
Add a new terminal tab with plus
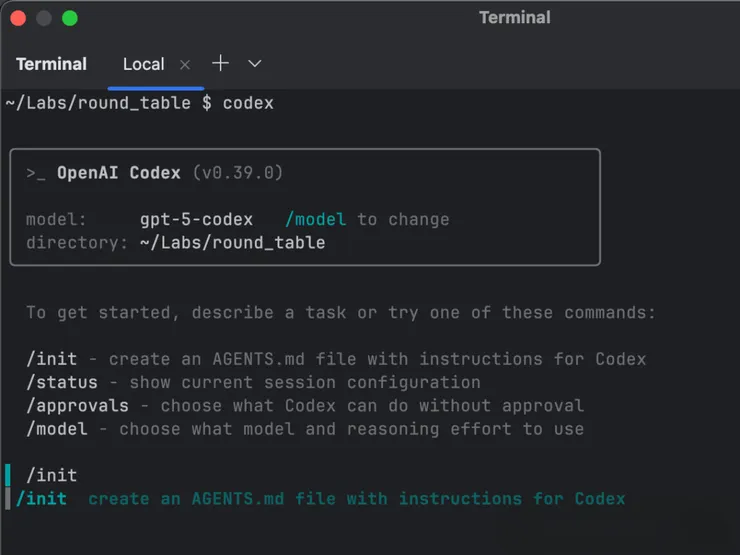tap(220, 63)
